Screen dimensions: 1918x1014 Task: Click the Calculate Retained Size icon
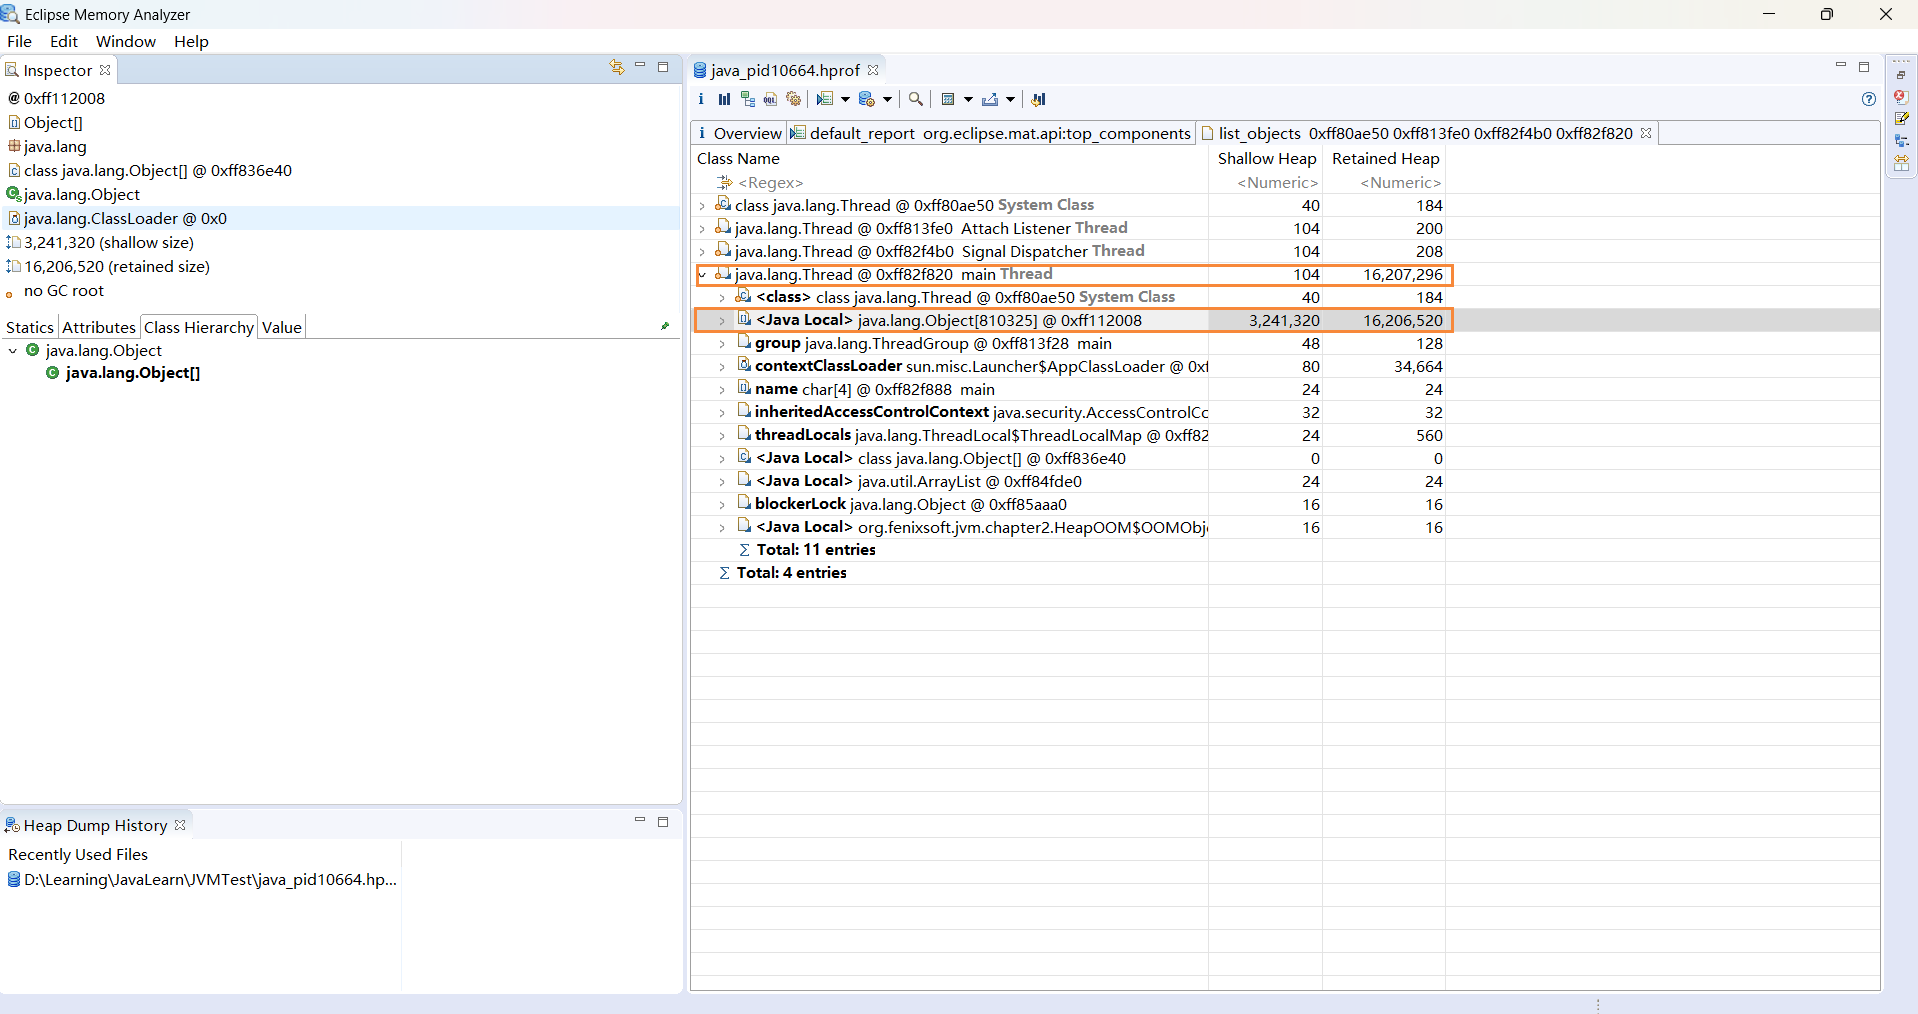[949, 99]
